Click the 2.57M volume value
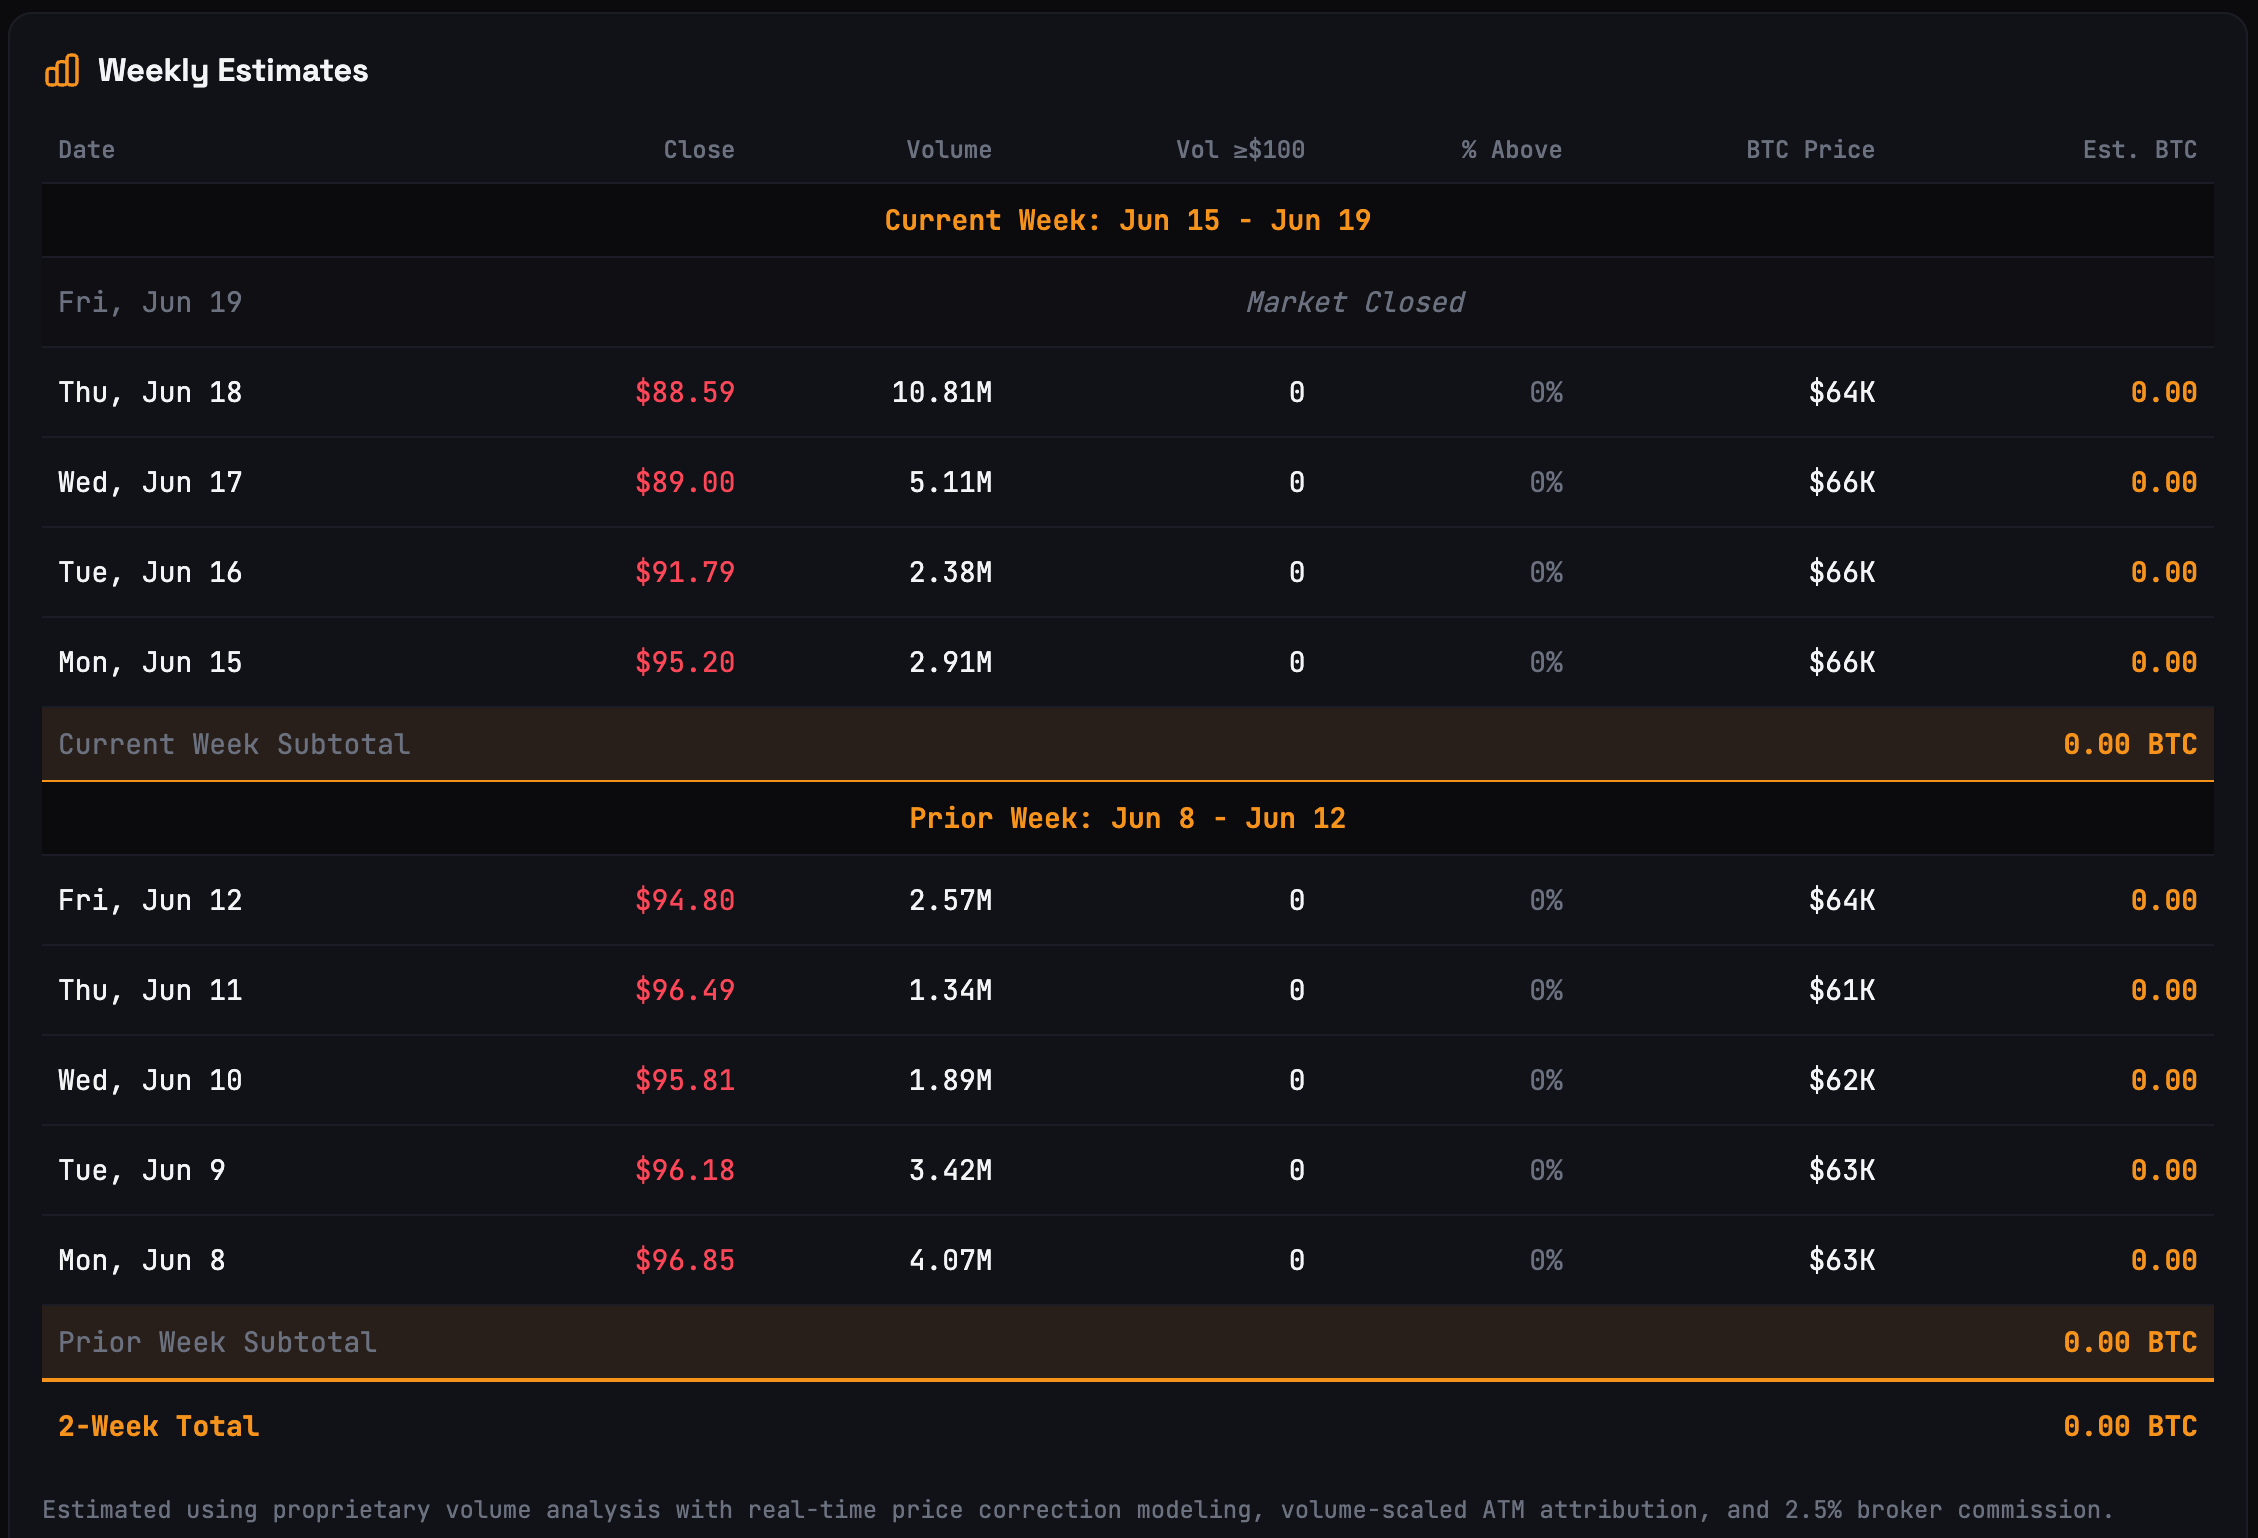 click(x=950, y=900)
